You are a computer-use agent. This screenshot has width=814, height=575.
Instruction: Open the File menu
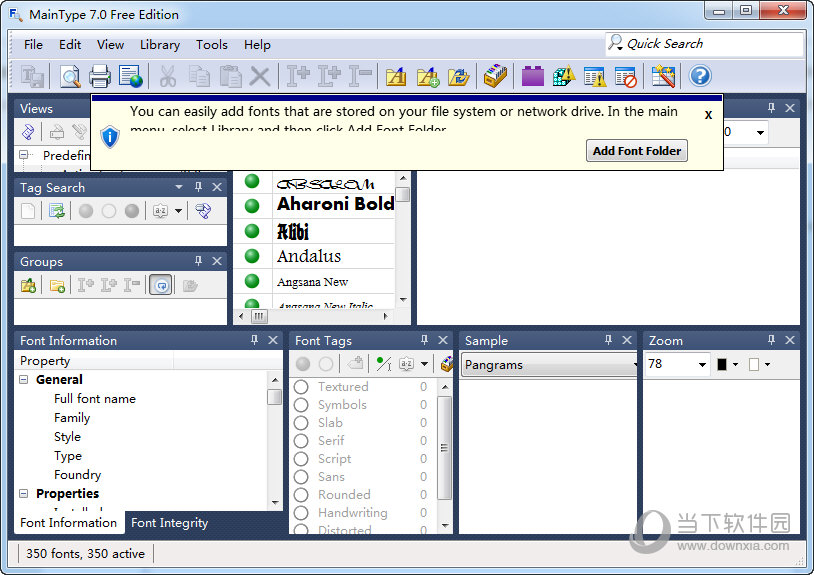click(x=33, y=45)
